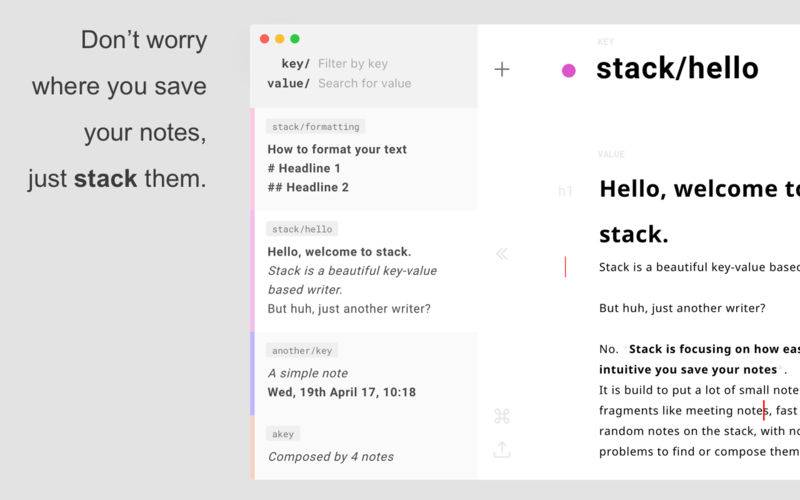The height and width of the screenshot is (500, 800).
Task: Click the stack/hello key title
Action: [677, 68]
